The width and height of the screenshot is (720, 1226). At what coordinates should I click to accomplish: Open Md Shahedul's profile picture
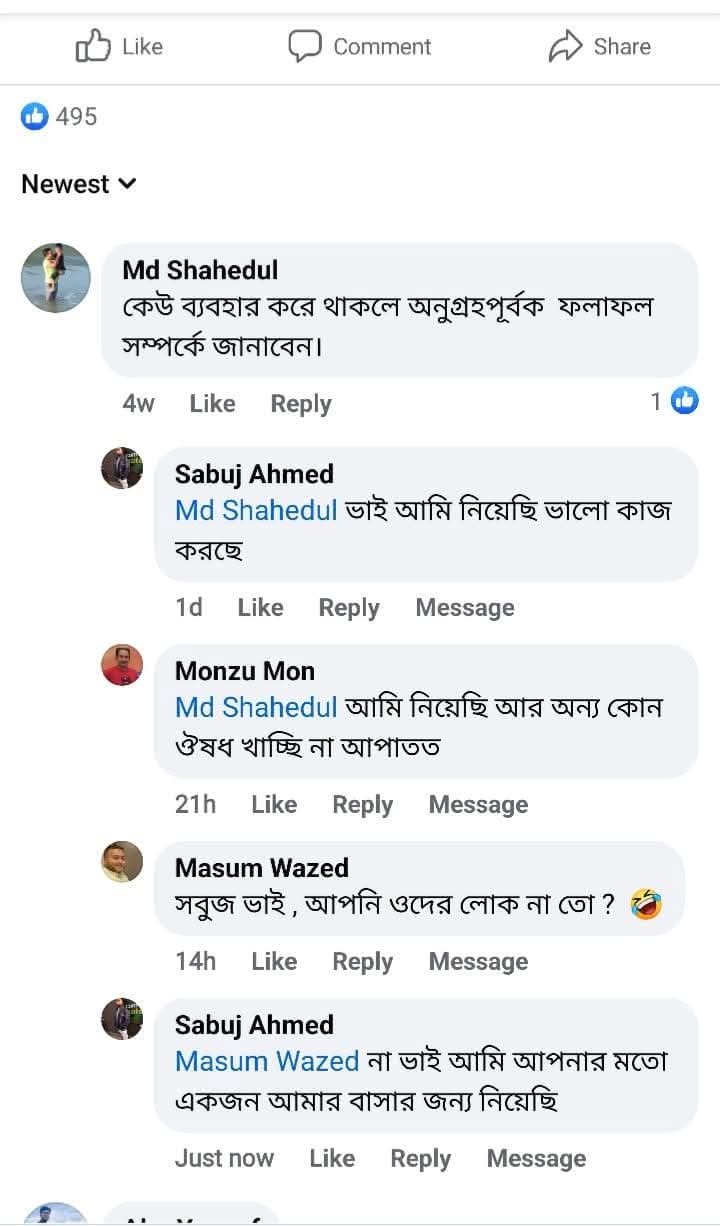[56, 278]
